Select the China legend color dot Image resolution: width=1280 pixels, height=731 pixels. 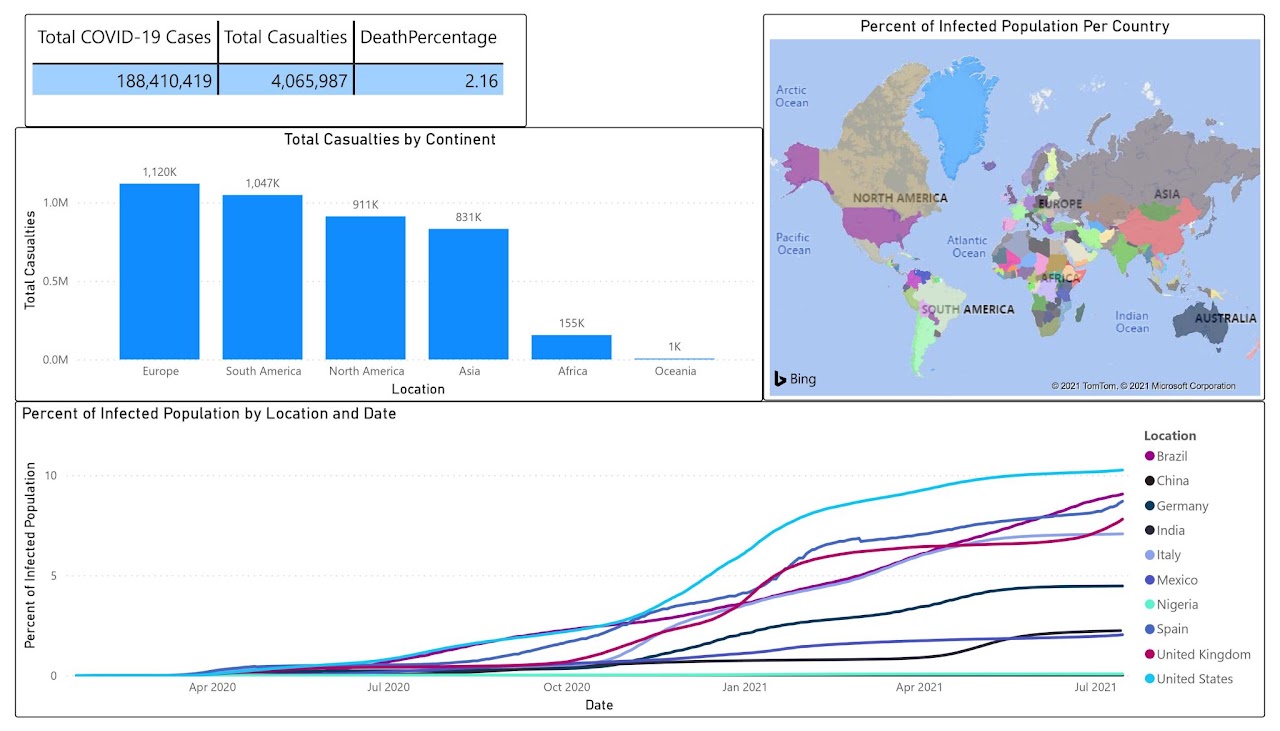[x=1150, y=481]
